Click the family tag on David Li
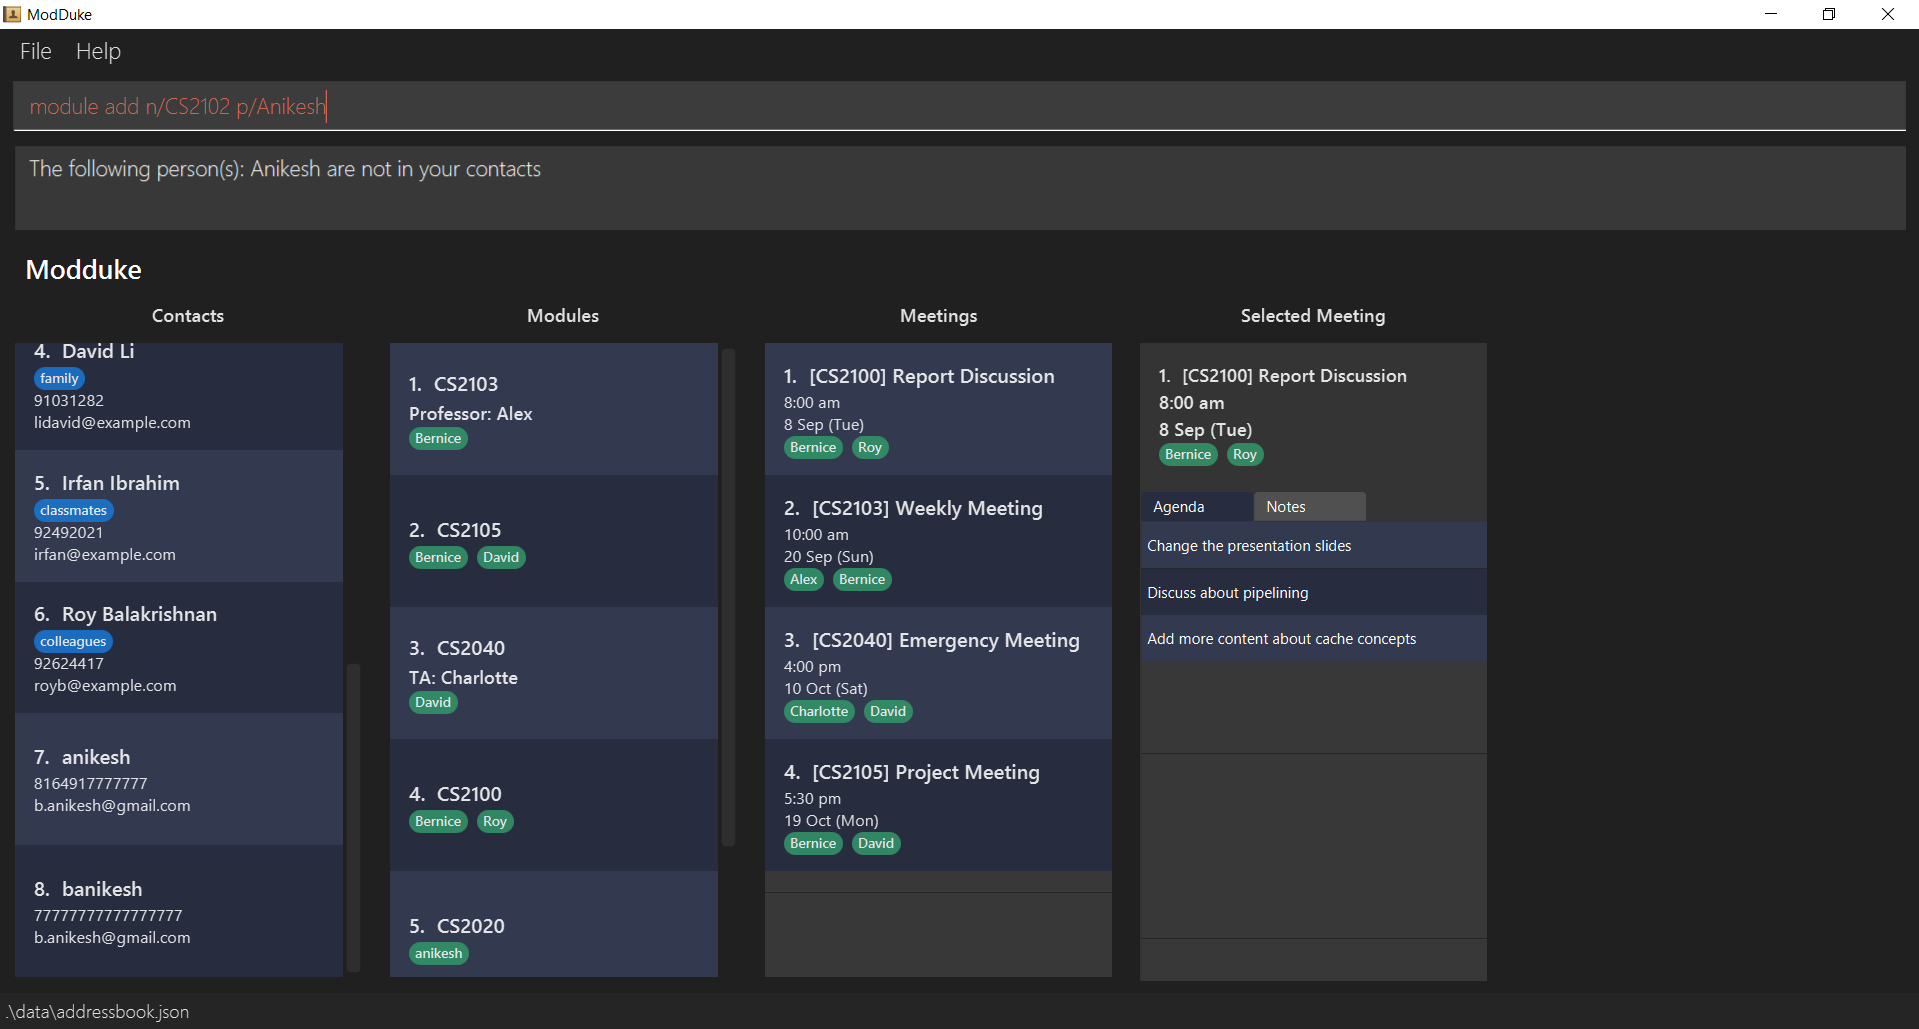 (x=59, y=378)
